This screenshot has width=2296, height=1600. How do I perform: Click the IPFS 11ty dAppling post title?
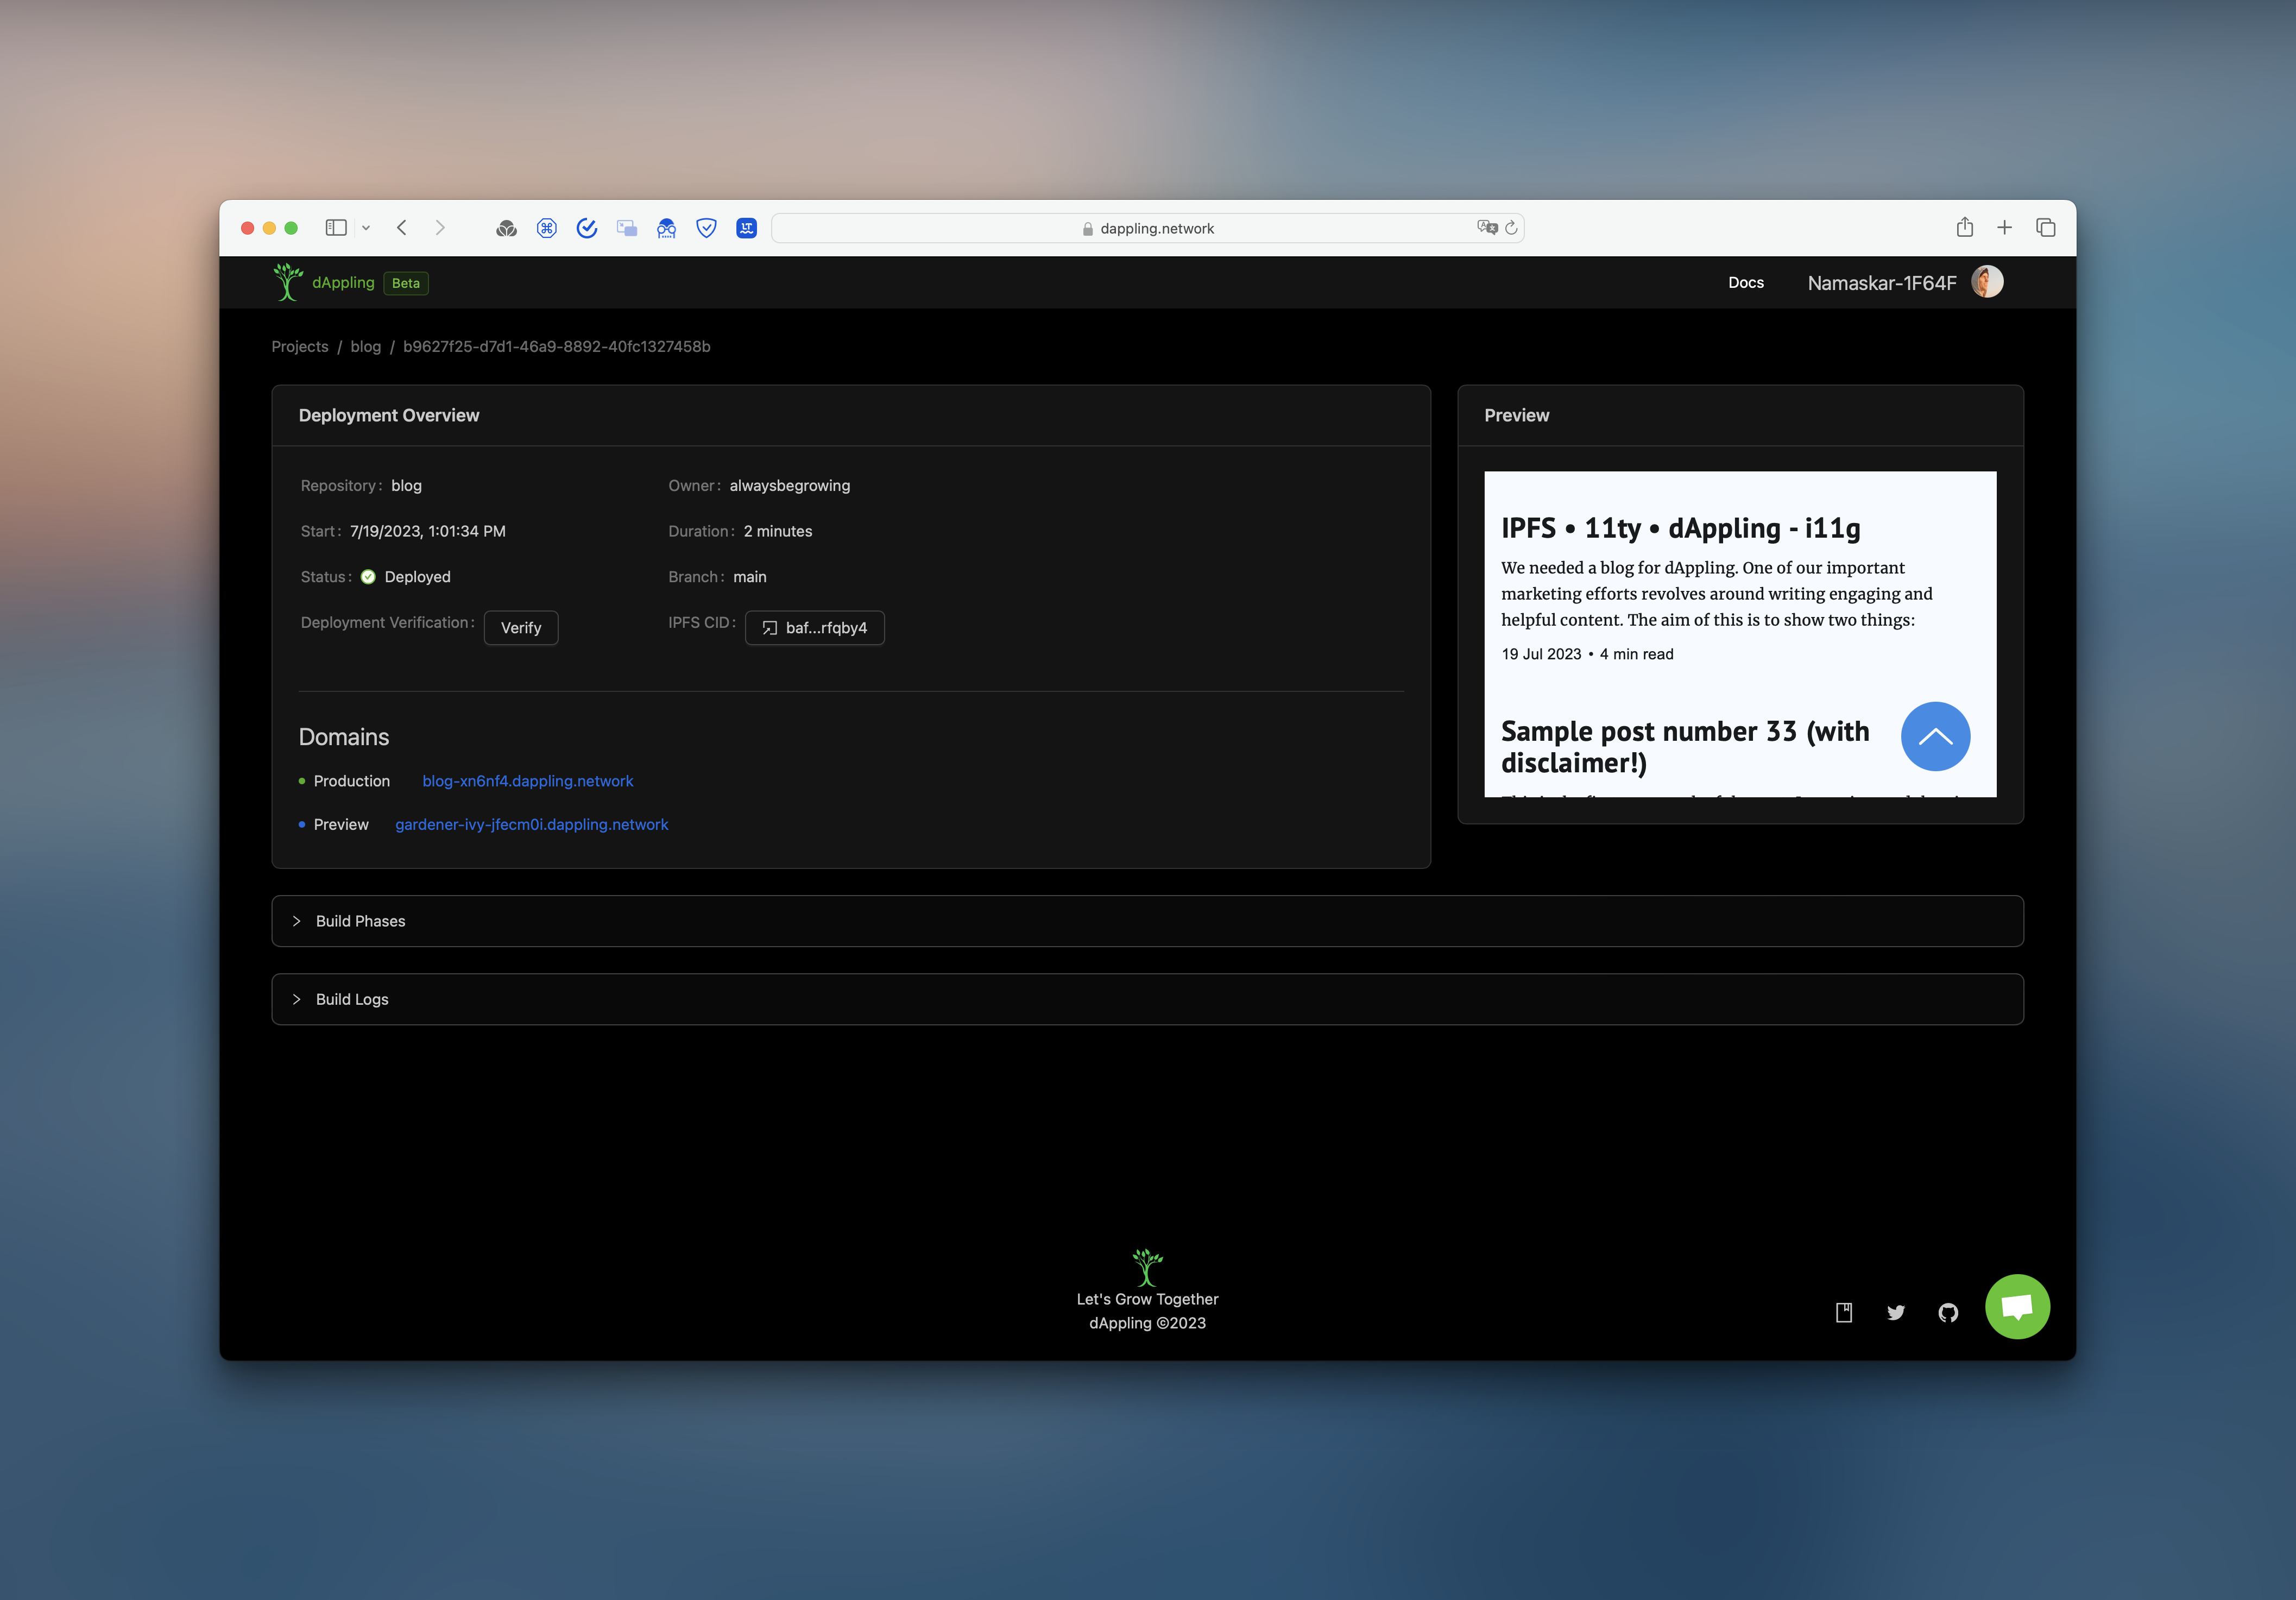click(1680, 528)
